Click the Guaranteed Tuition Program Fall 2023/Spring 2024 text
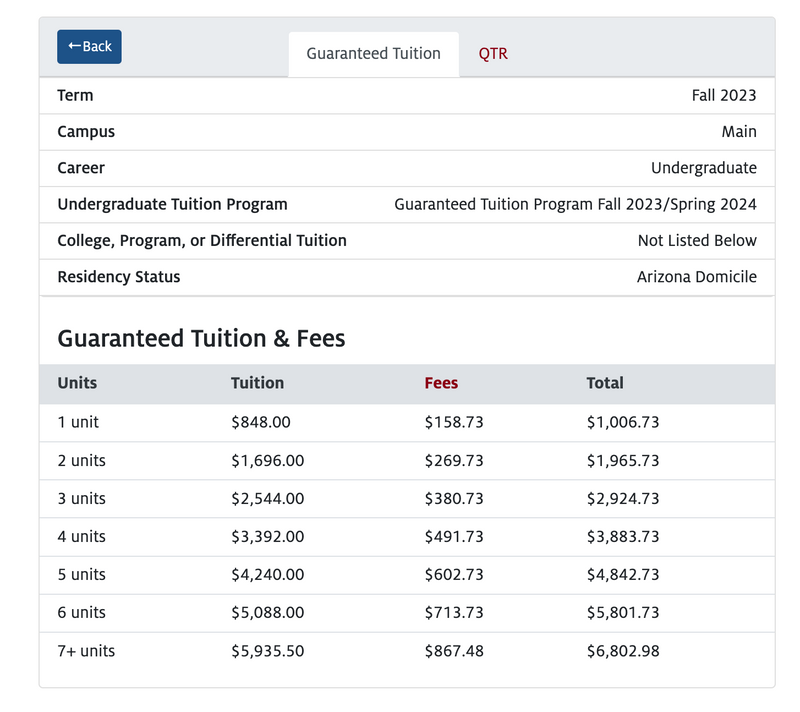 tap(575, 205)
